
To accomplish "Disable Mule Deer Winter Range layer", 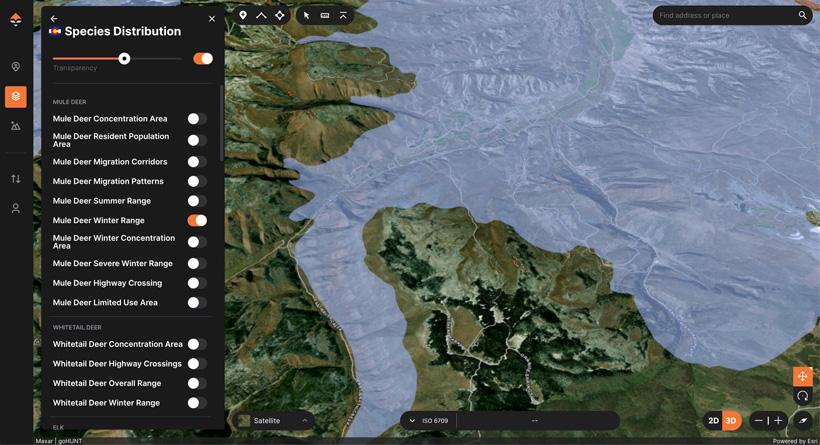I will point(197,221).
